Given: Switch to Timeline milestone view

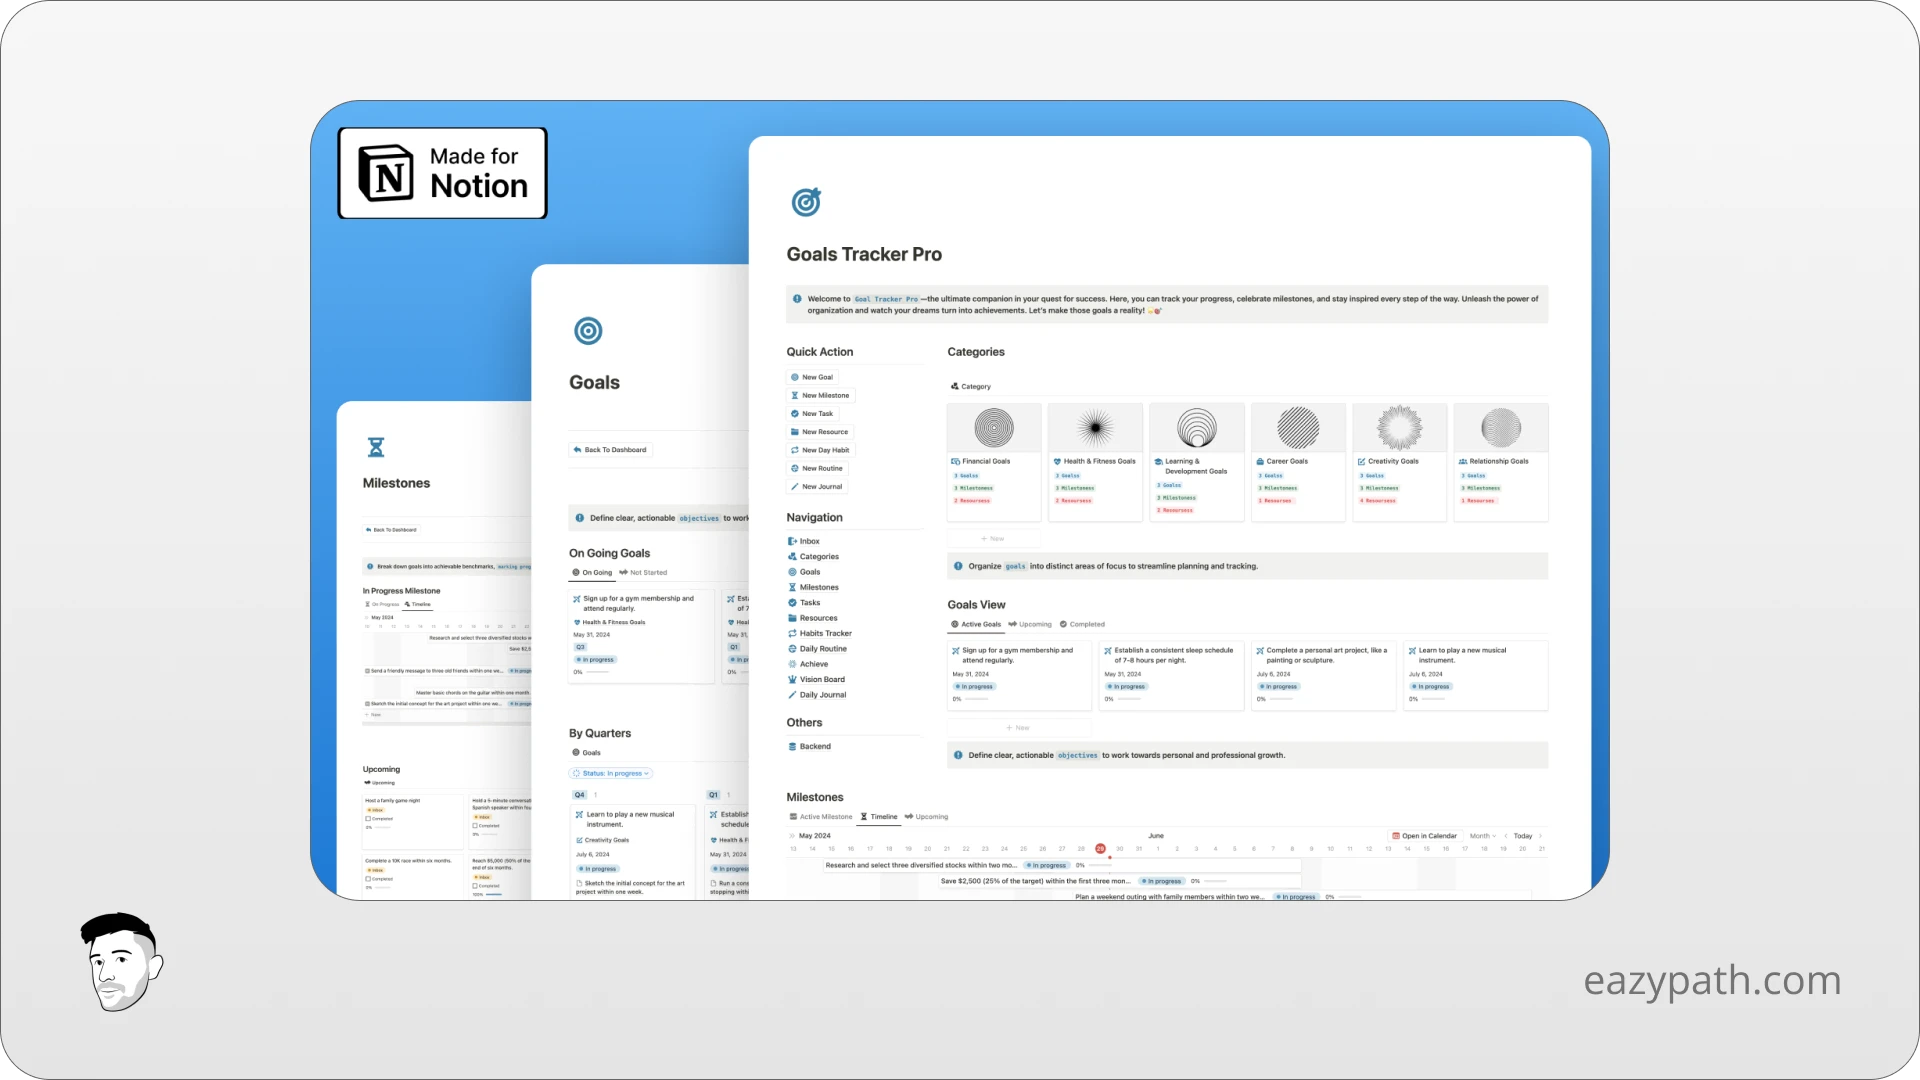Looking at the screenshot, I should (881, 816).
